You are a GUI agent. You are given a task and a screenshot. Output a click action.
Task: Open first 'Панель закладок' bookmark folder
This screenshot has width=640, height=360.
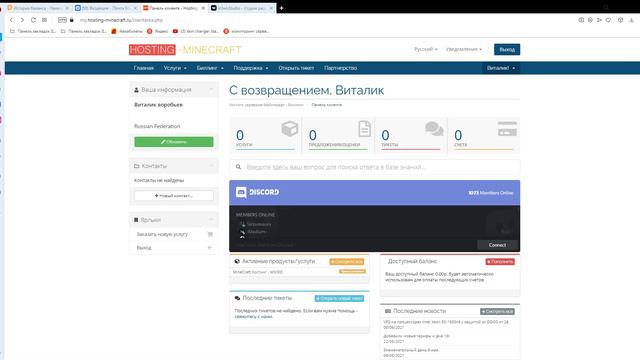33,31
